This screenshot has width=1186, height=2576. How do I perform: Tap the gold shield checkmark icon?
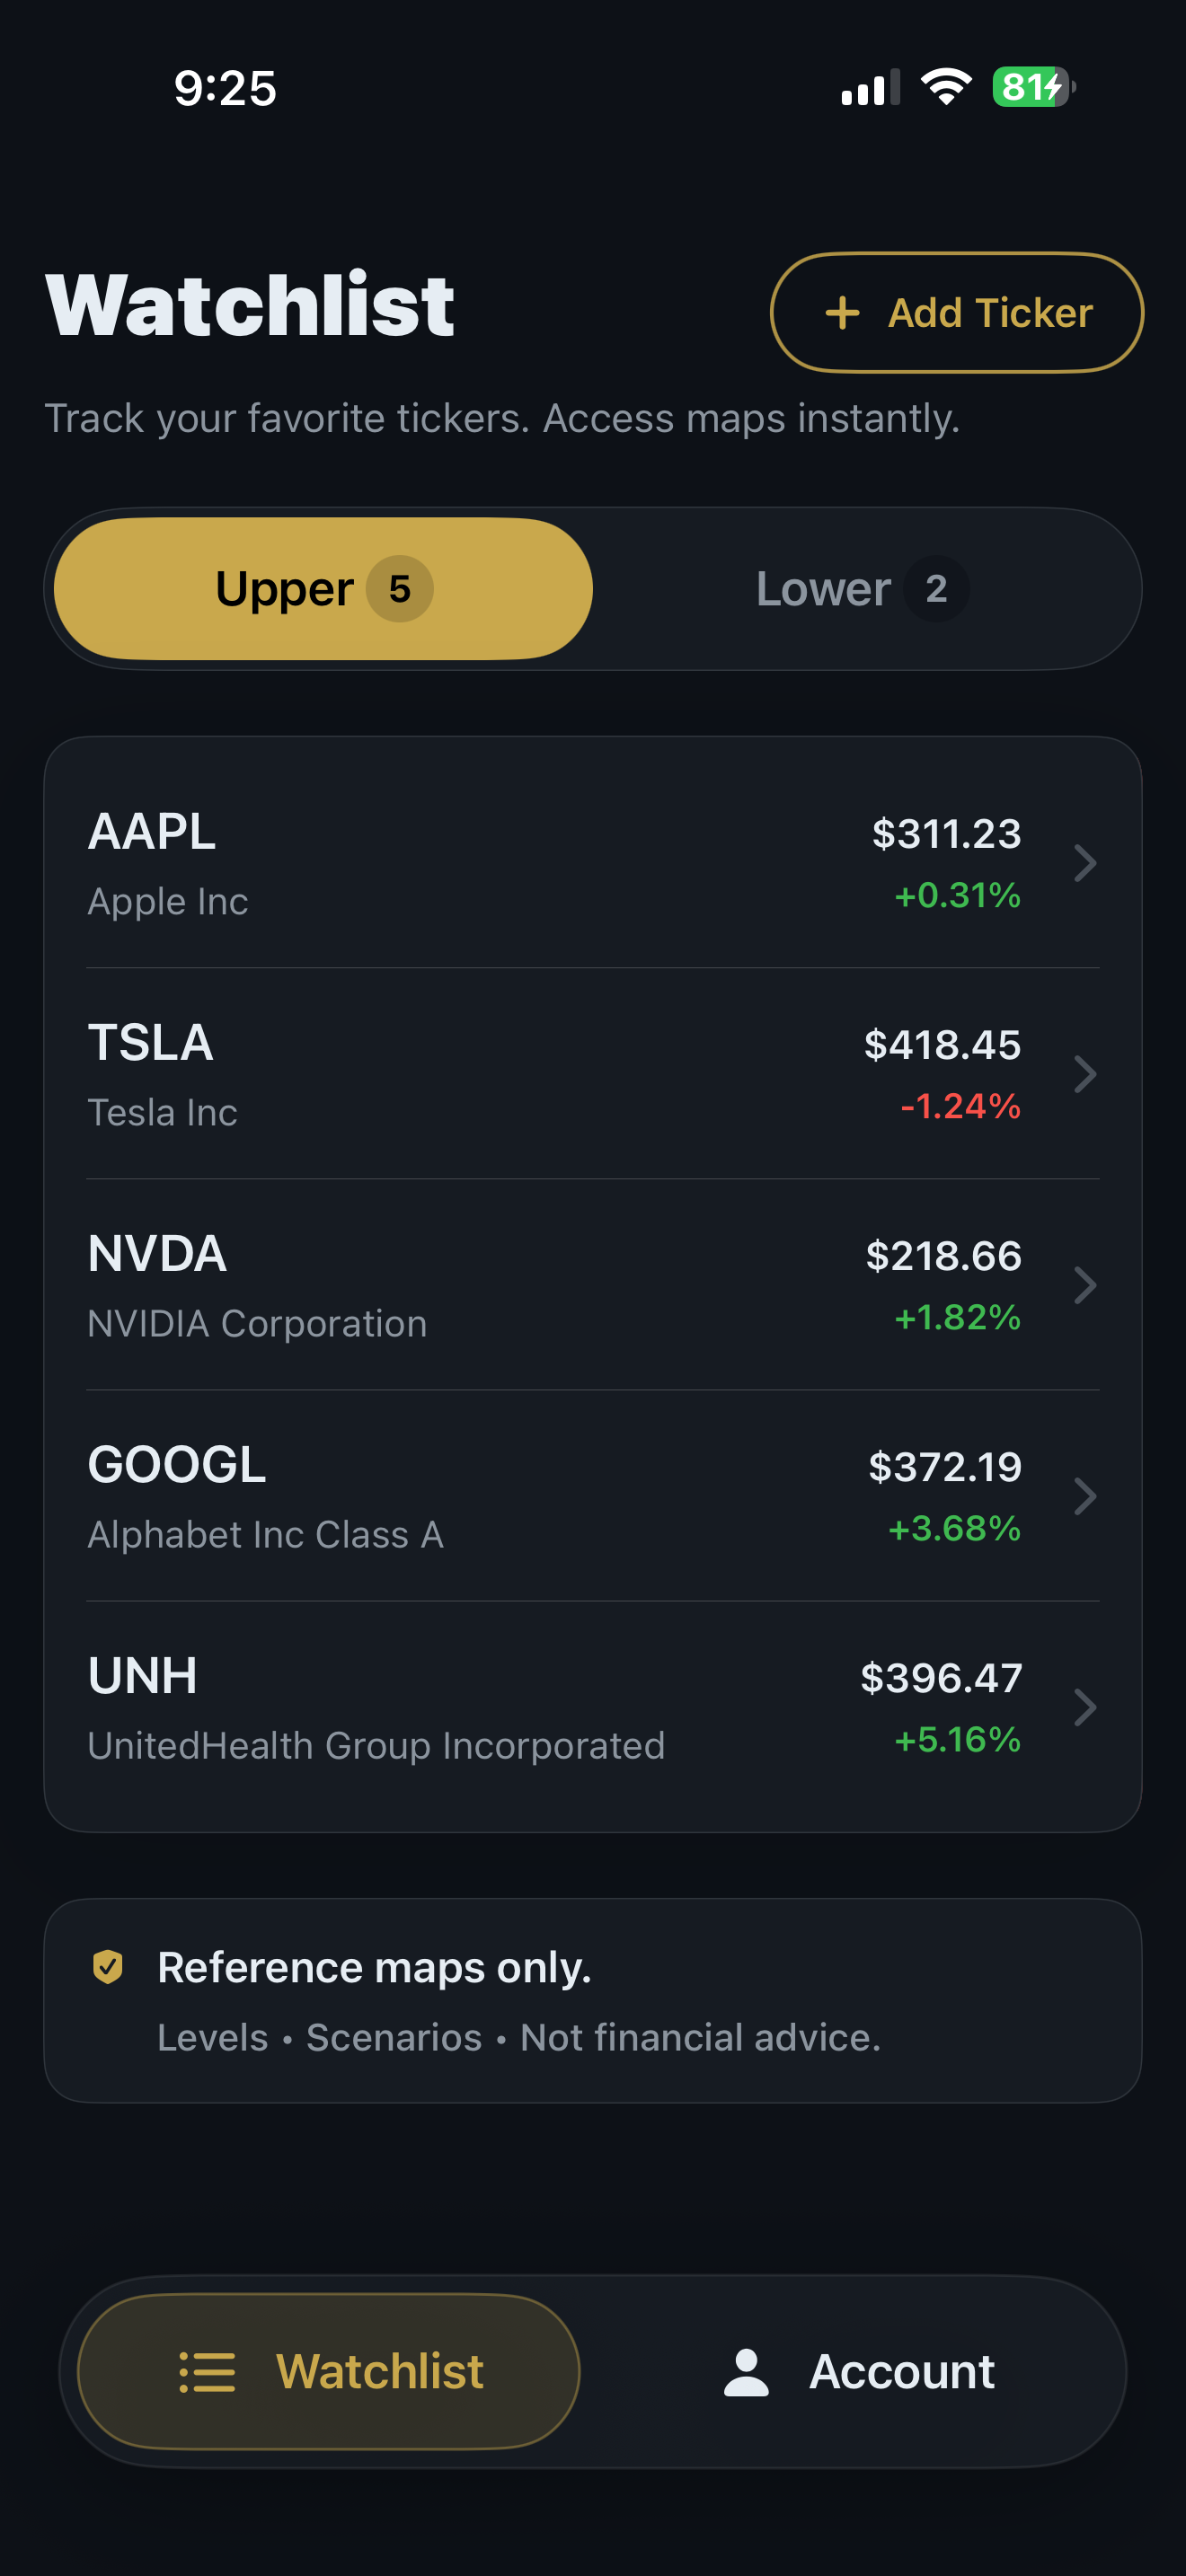pos(108,1966)
